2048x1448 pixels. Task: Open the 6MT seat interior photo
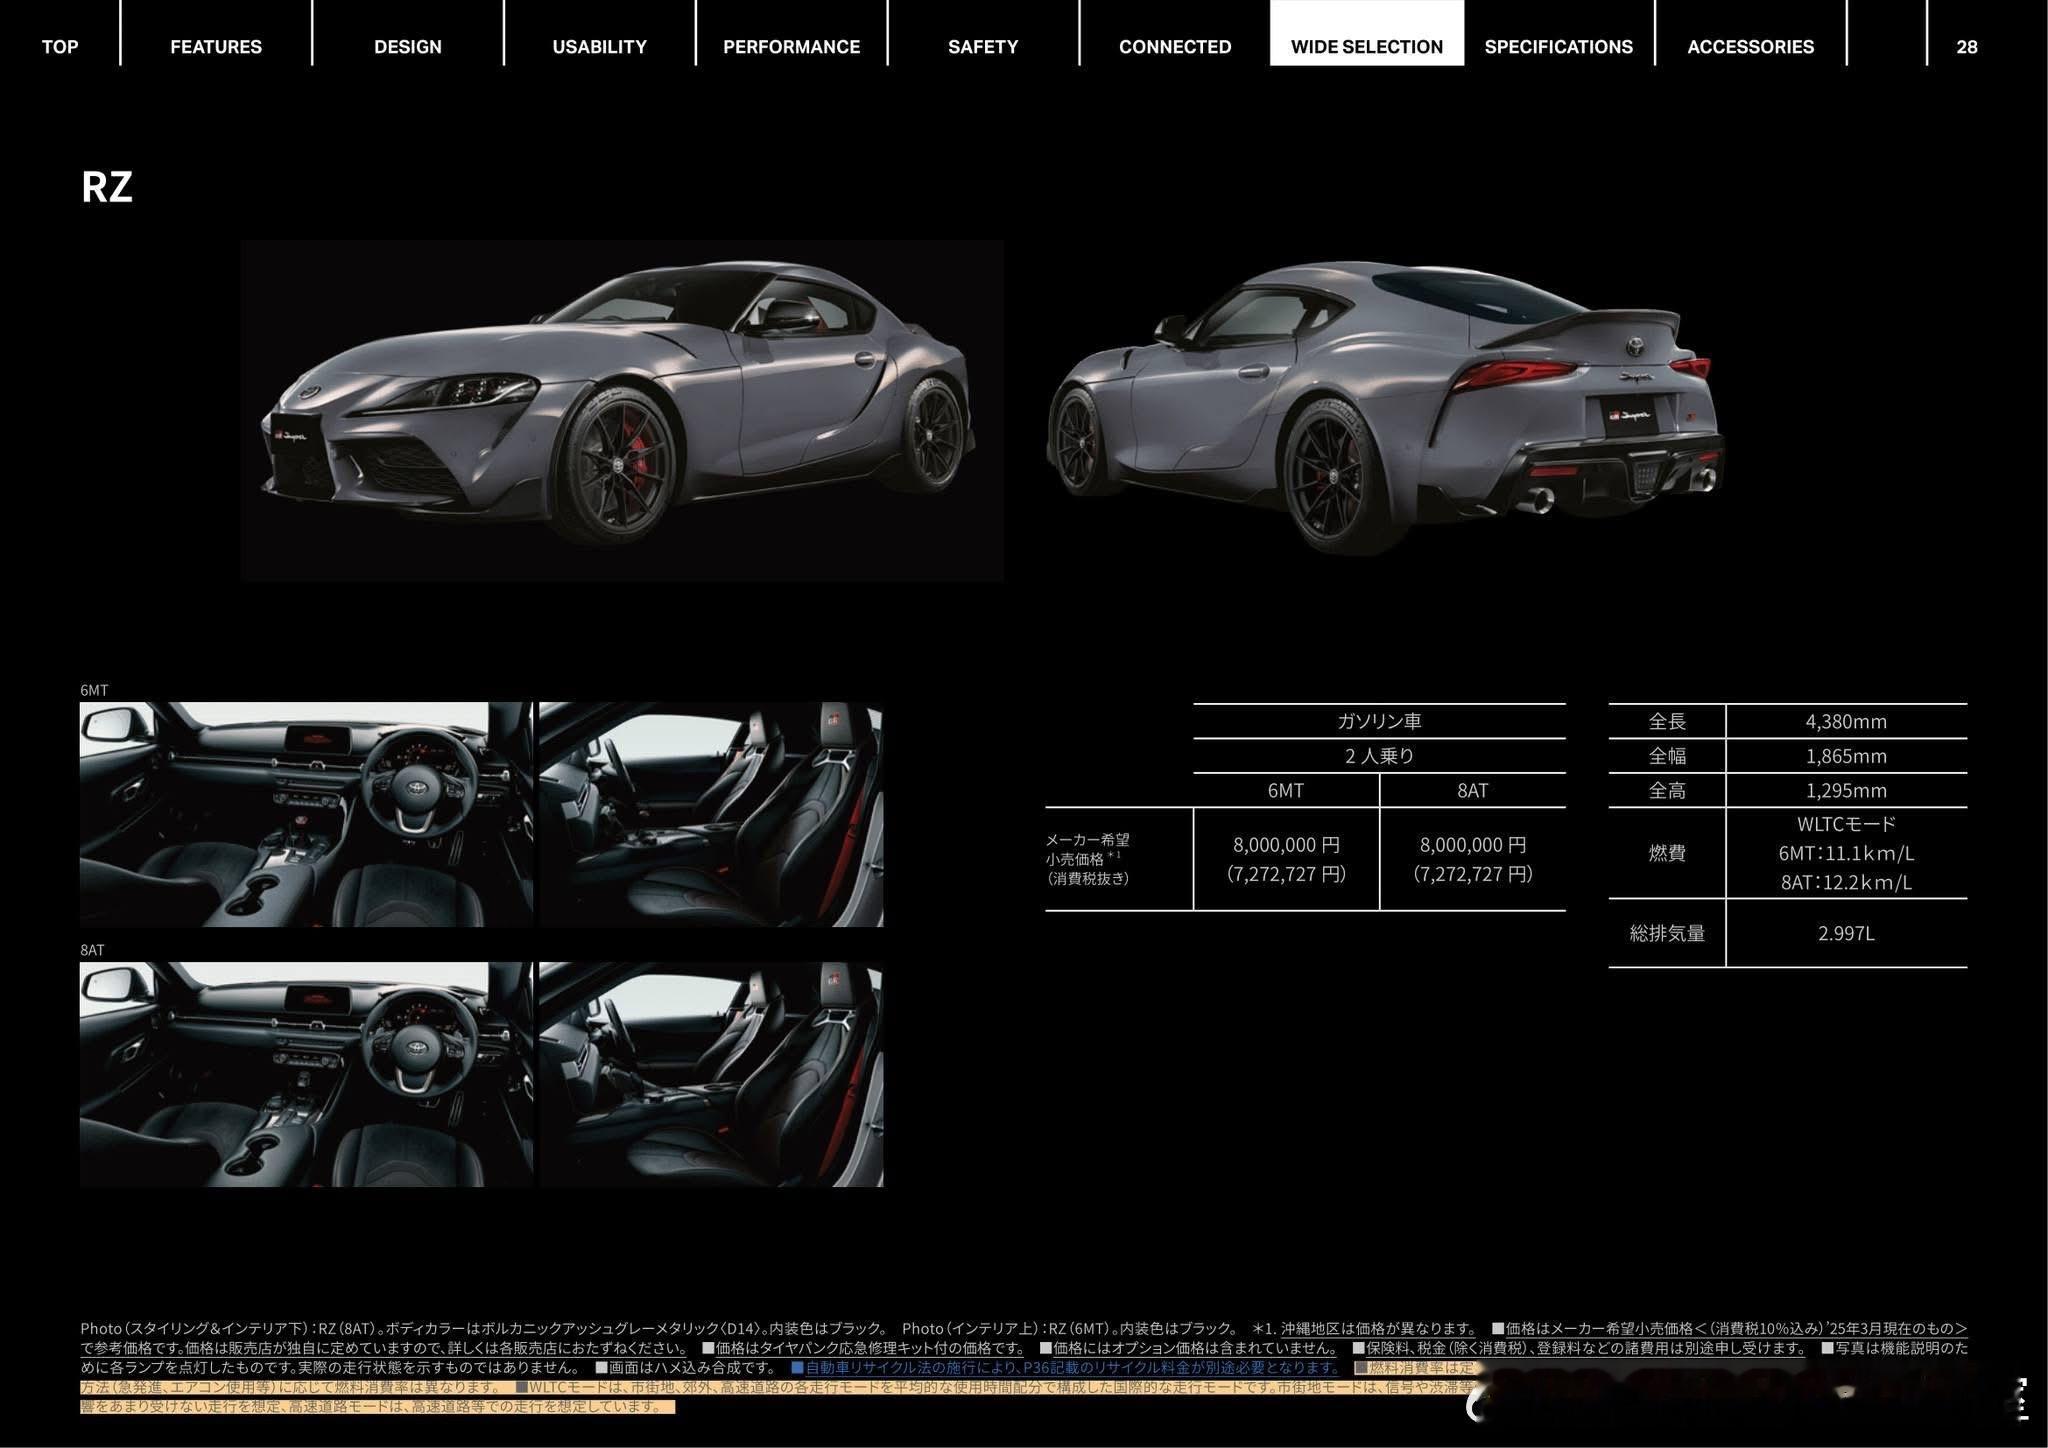(711, 814)
